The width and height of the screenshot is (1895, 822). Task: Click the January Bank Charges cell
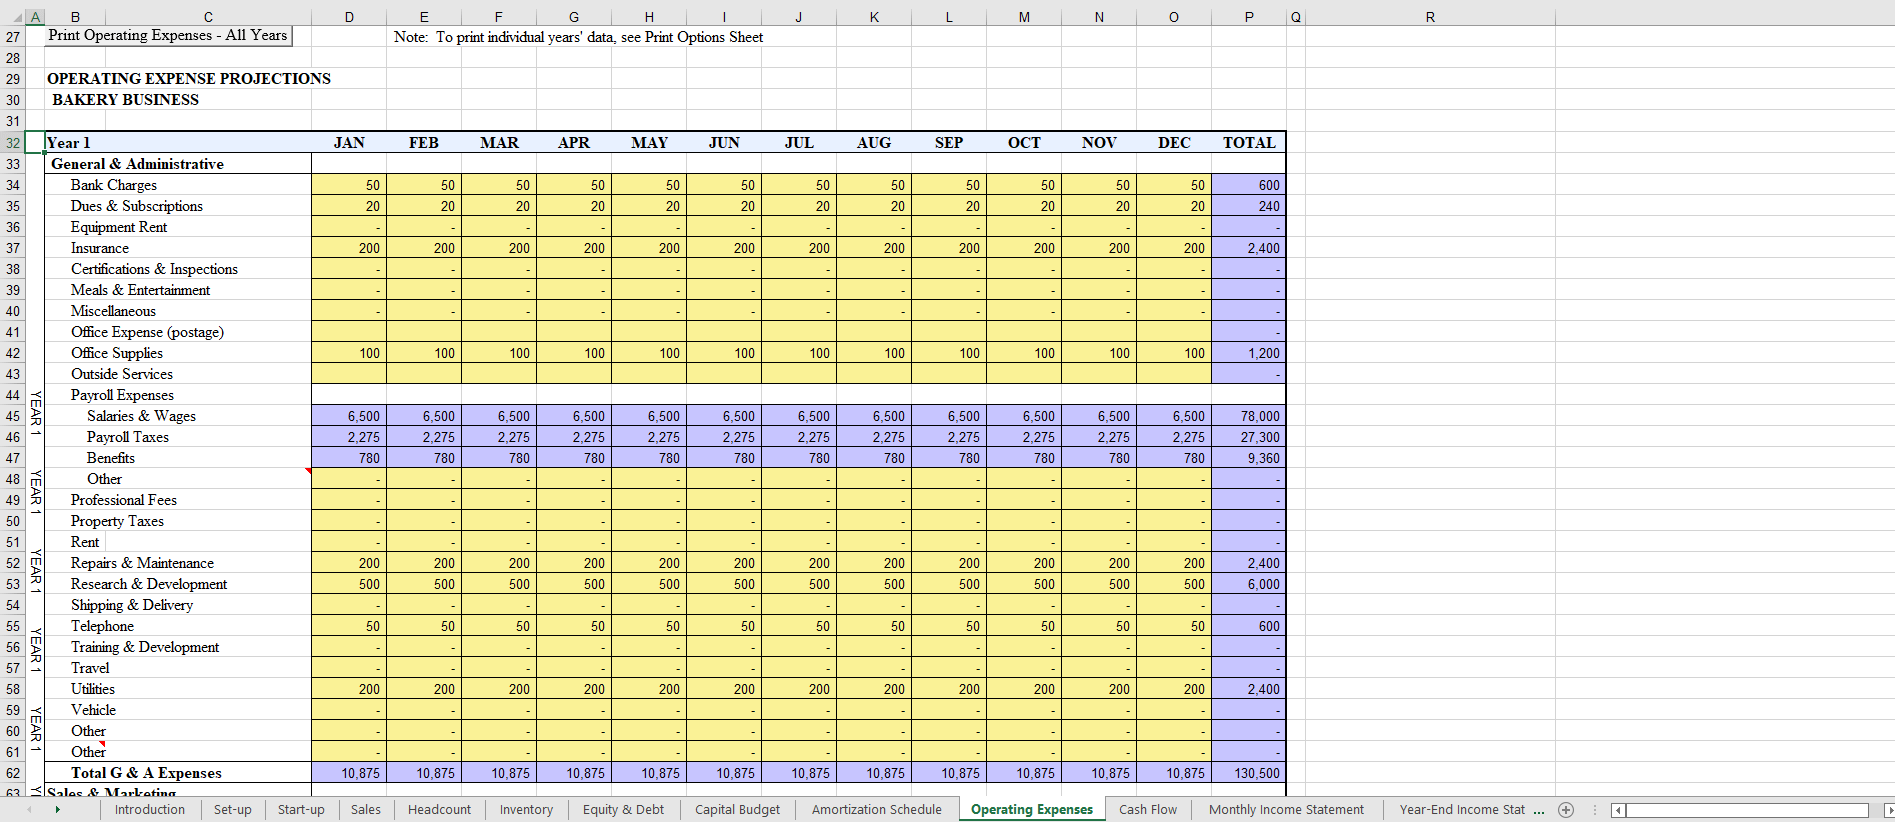pyautogui.click(x=349, y=185)
